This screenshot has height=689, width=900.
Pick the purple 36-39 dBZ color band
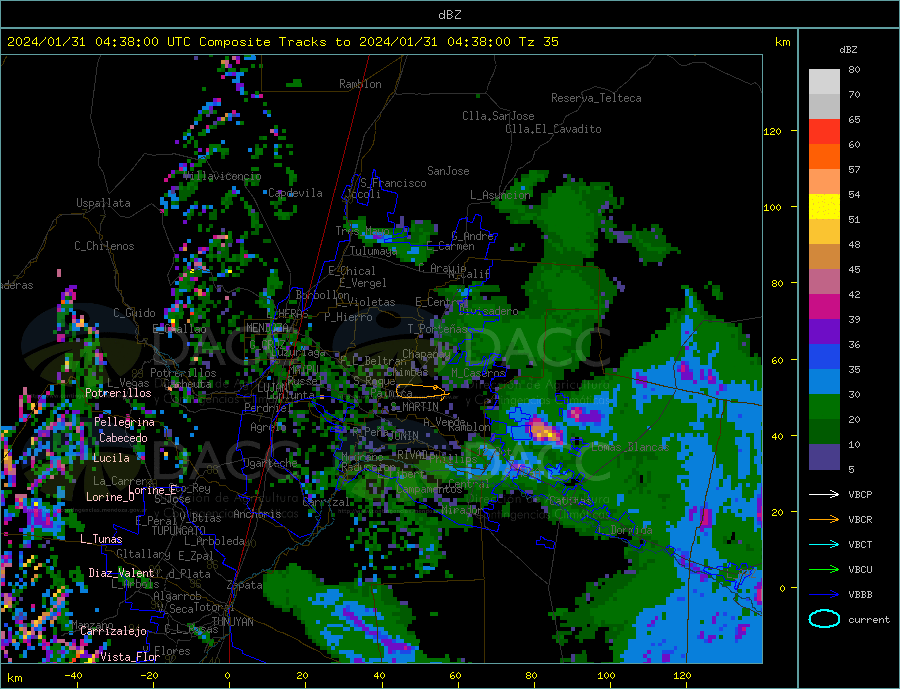(x=824, y=332)
